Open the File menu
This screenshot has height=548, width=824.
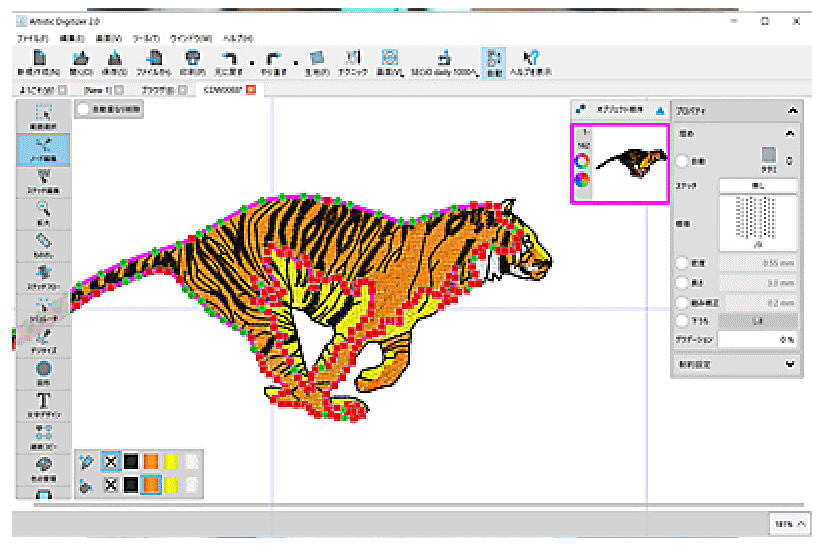pos(33,38)
